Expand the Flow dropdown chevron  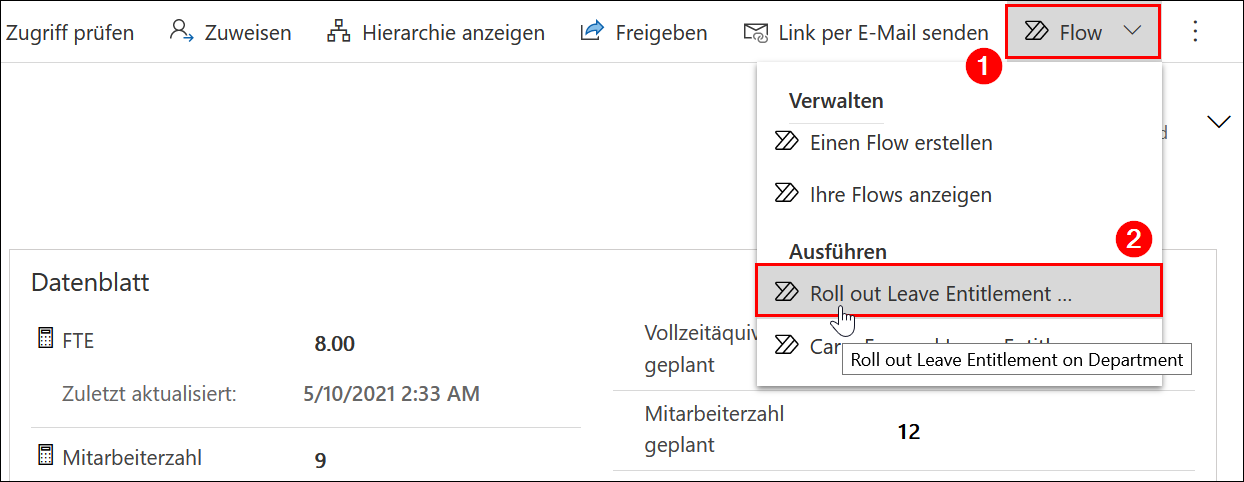(1132, 31)
